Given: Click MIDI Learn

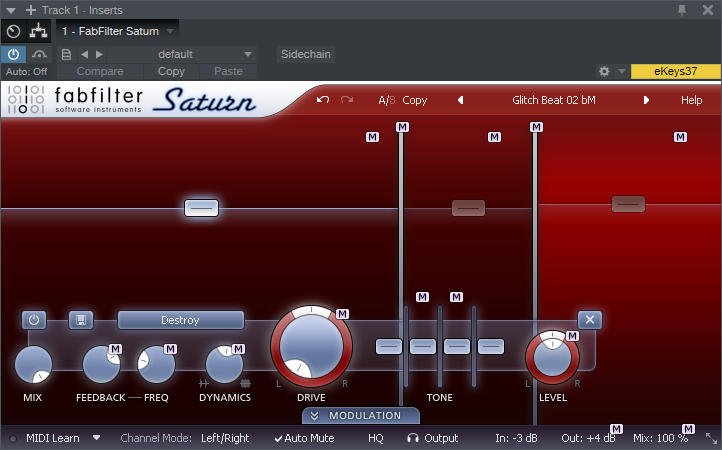Looking at the screenshot, I should [x=52, y=438].
